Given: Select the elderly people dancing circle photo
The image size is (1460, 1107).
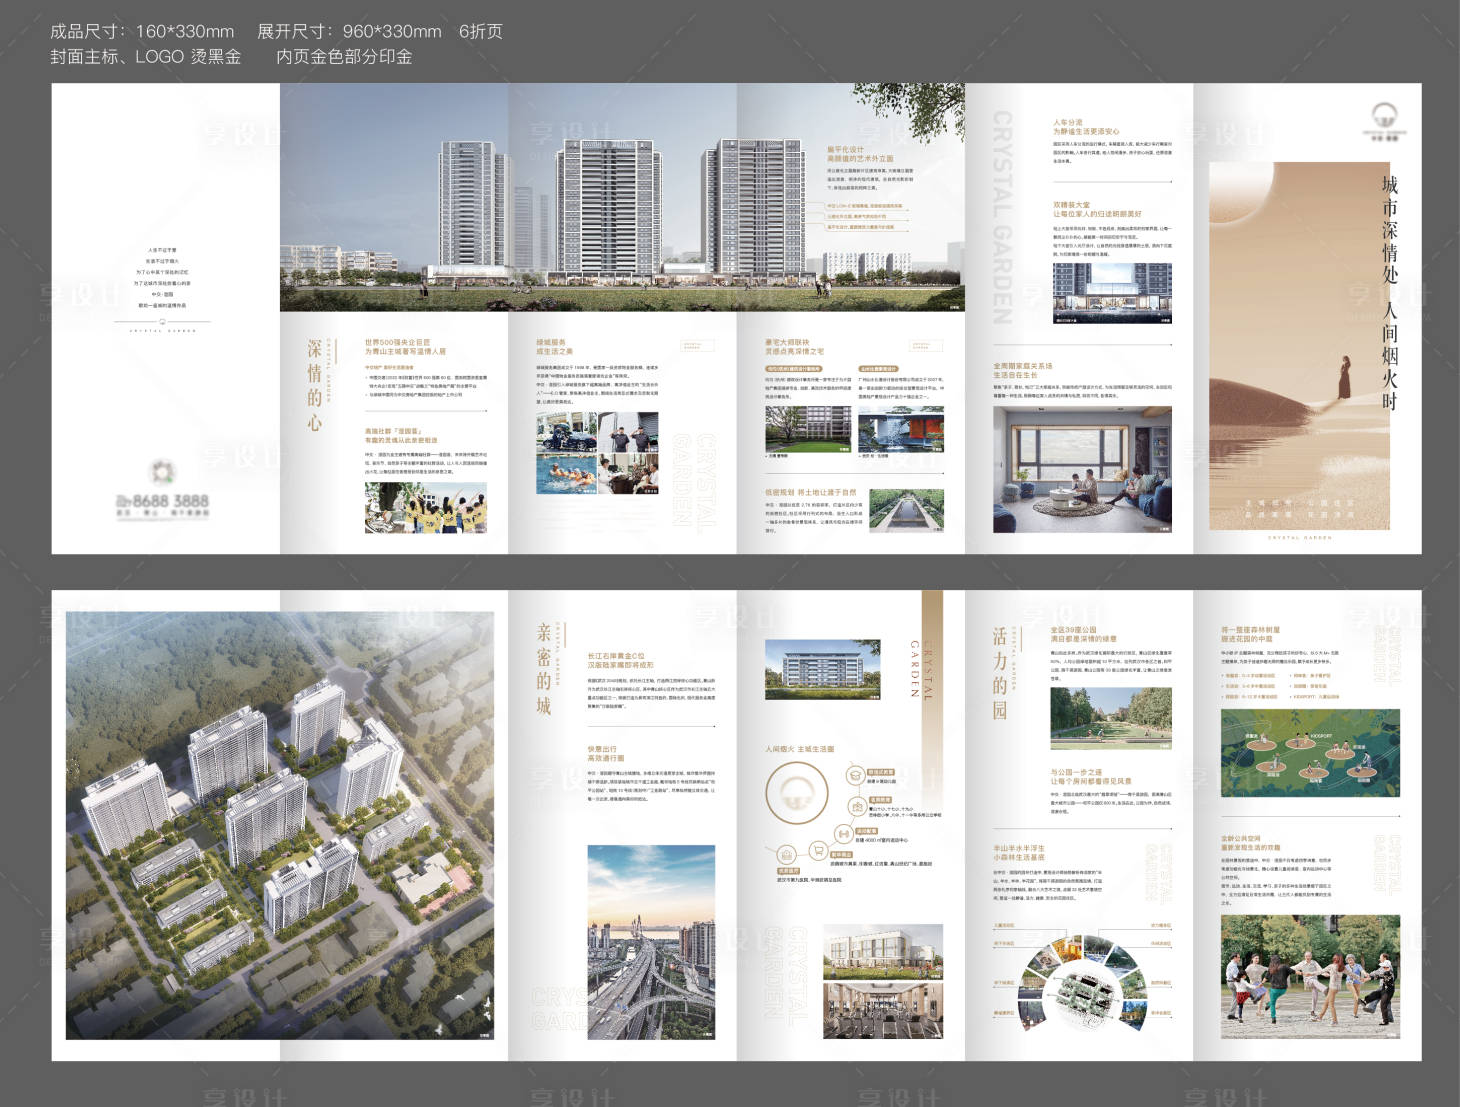Looking at the screenshot, I should tap(1310, 977).
